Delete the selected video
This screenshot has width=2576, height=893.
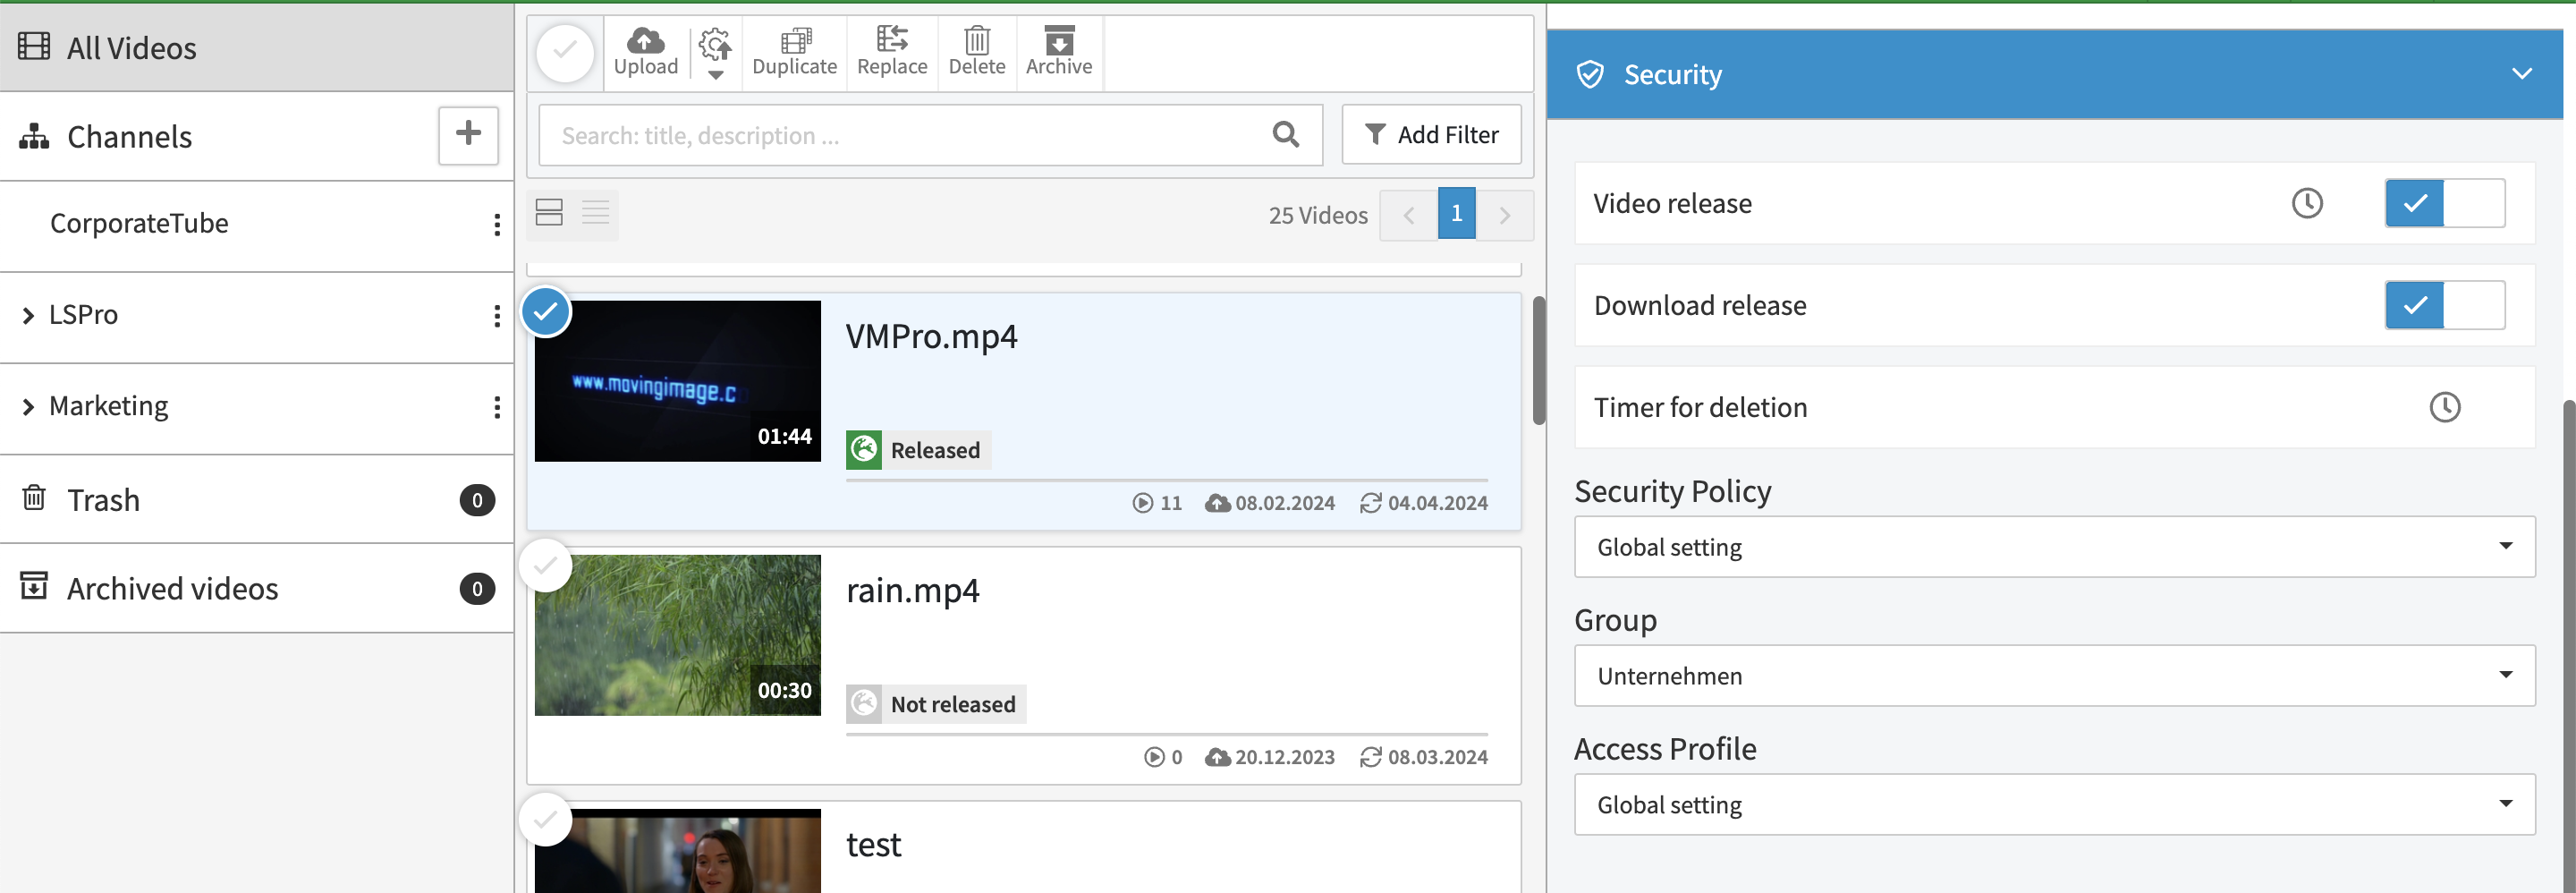[x=977, y=52]
